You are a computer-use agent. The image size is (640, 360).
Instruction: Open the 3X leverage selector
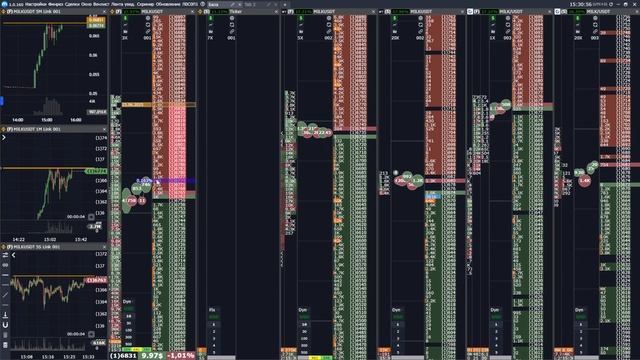[125, 38]
